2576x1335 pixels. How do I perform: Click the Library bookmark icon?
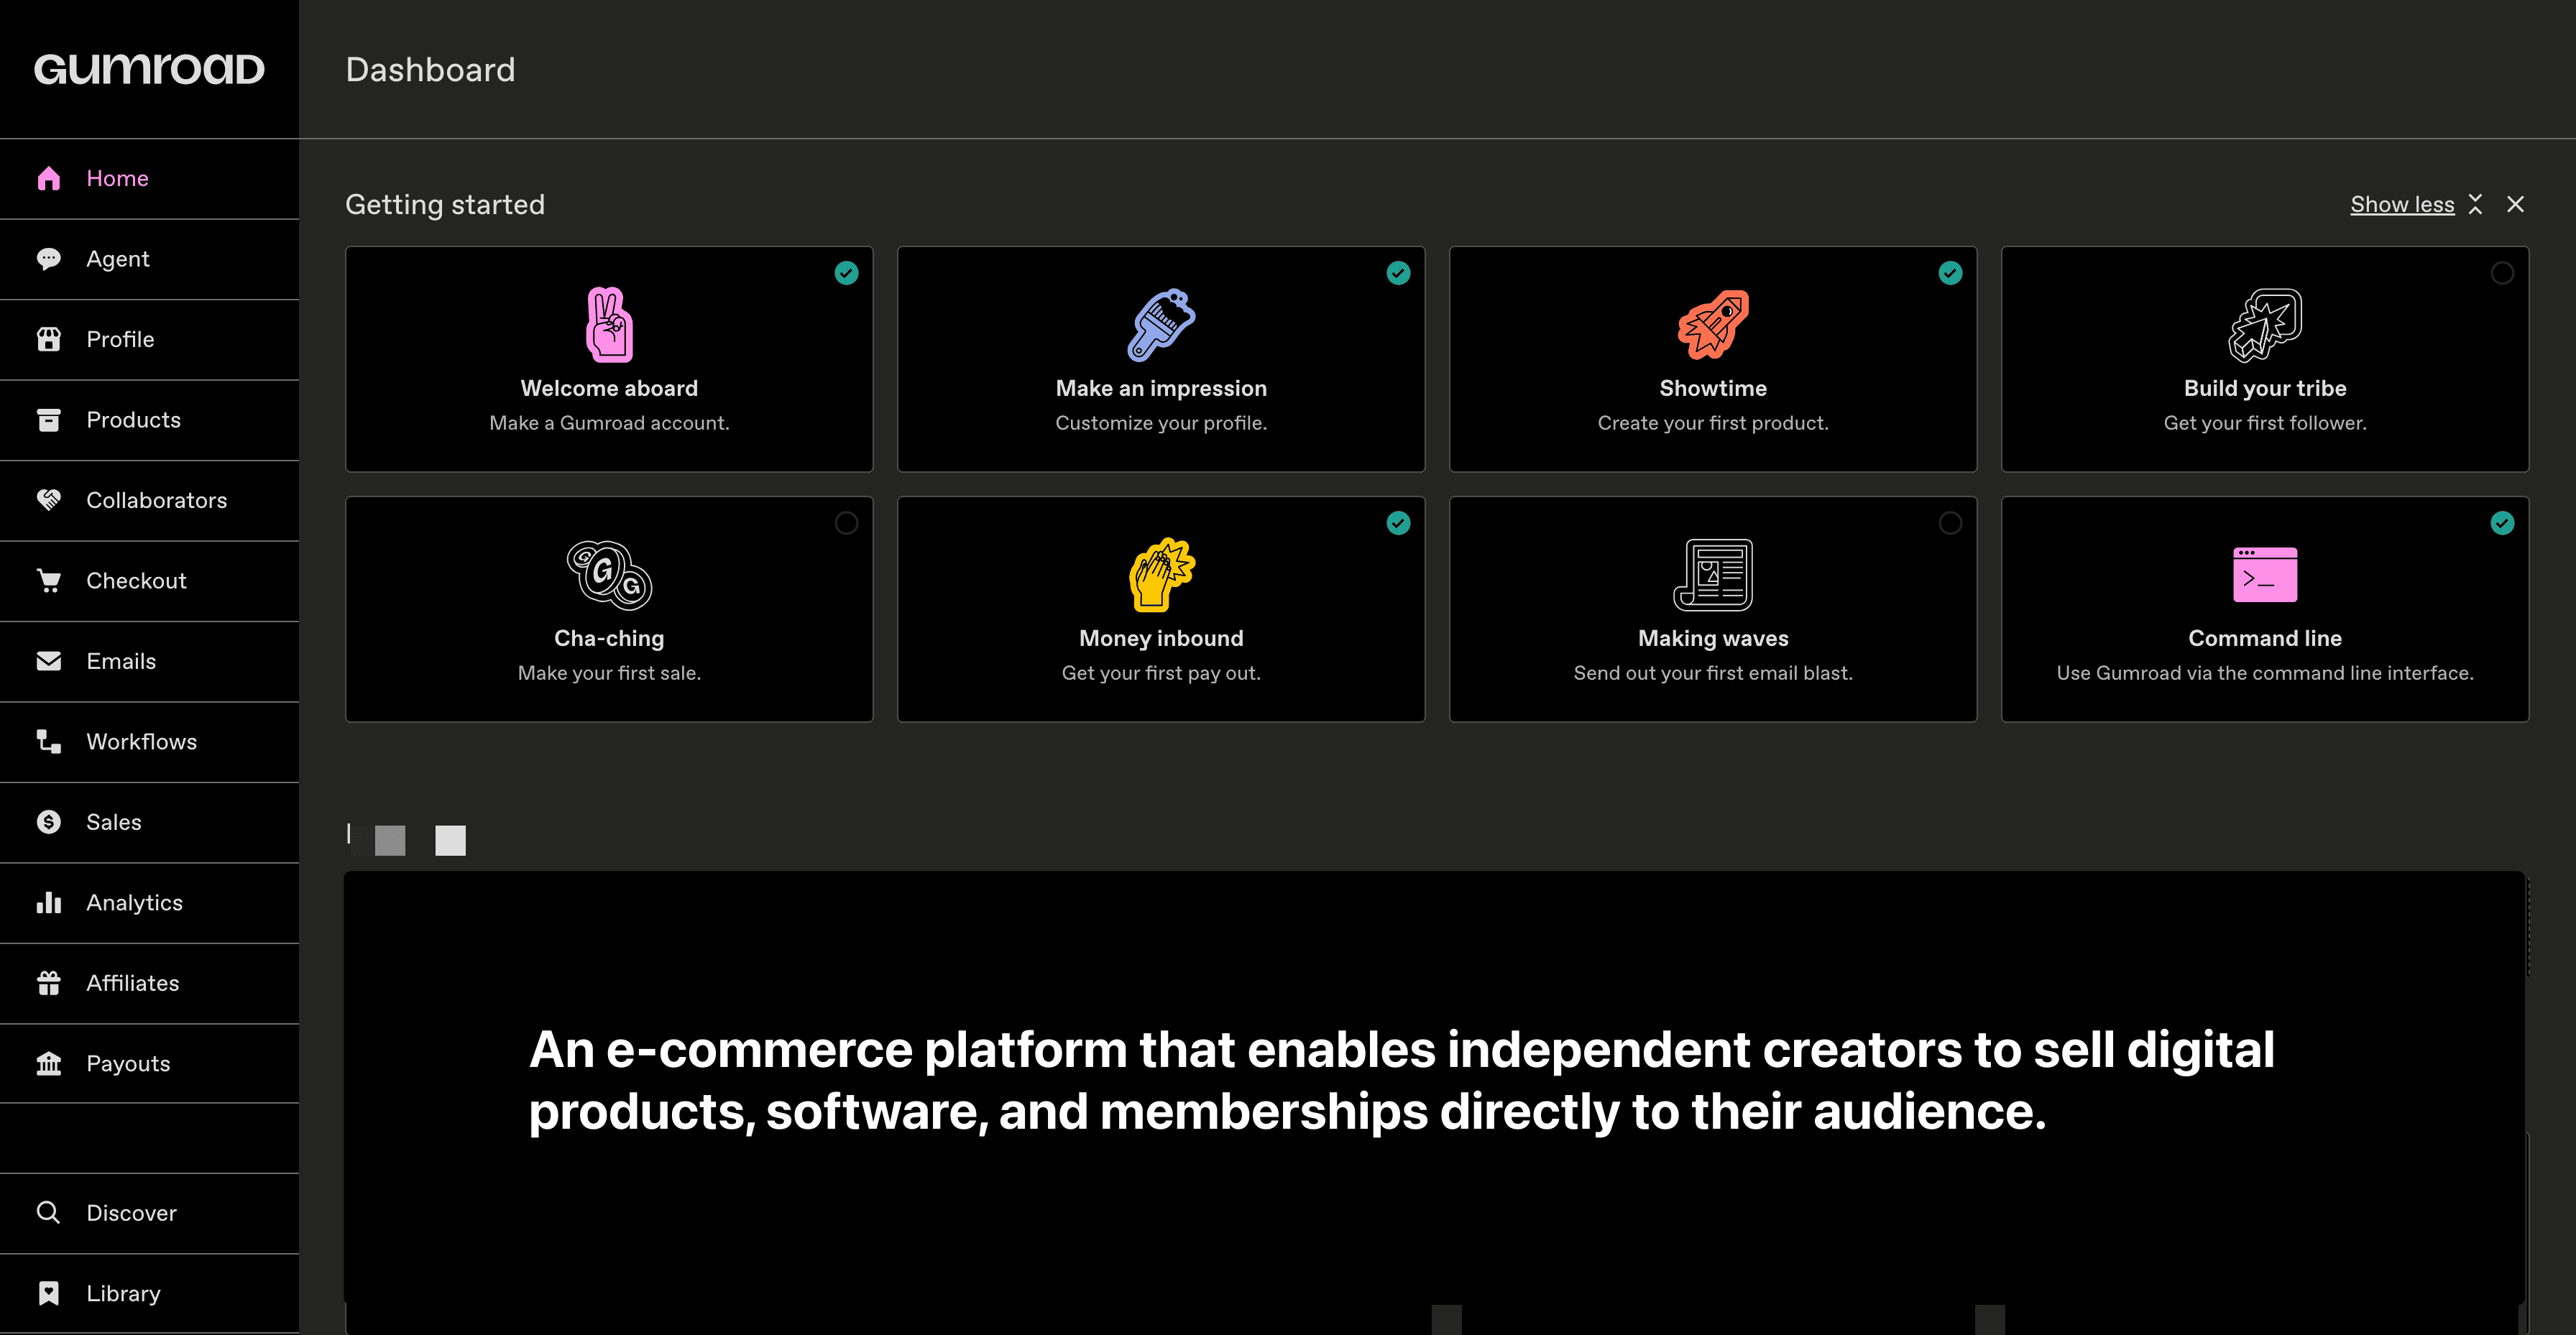coord(48,1294)
